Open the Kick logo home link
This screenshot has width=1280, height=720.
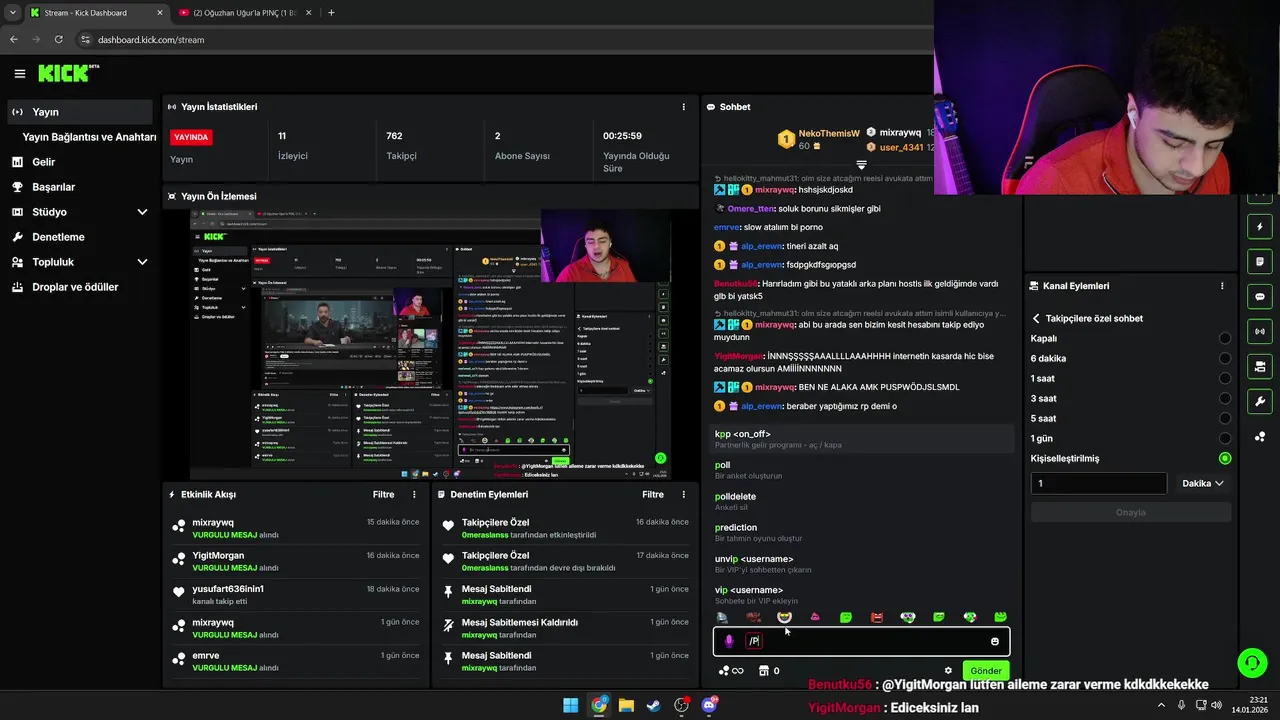68,73
